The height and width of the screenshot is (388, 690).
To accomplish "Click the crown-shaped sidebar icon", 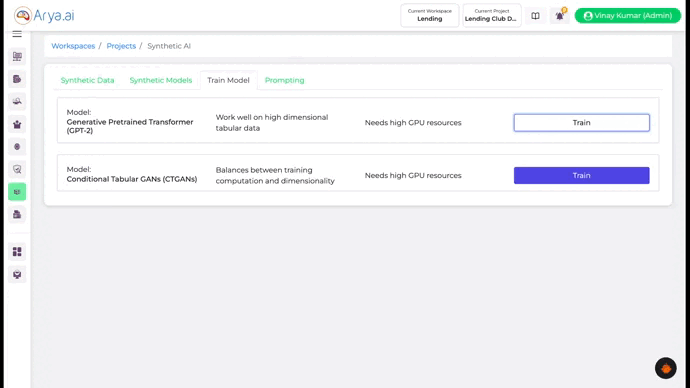I will click(x=17, y=124).
